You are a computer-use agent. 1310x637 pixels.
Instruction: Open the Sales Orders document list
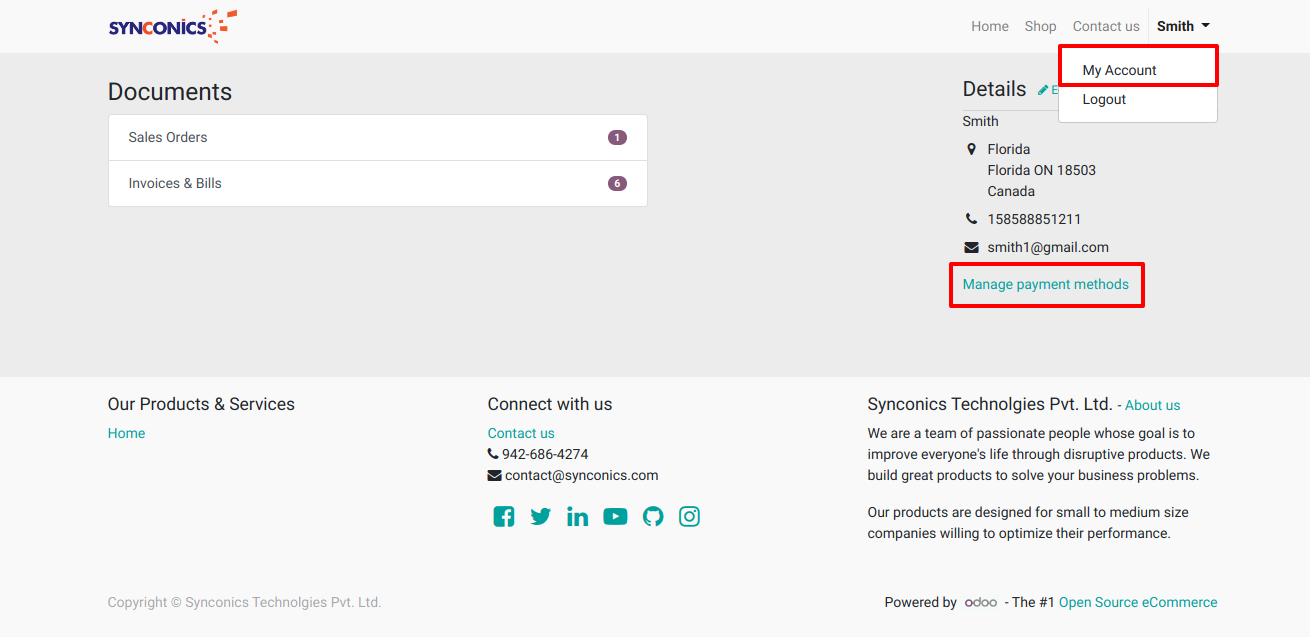pyautogui.click(x=377, y=138)
